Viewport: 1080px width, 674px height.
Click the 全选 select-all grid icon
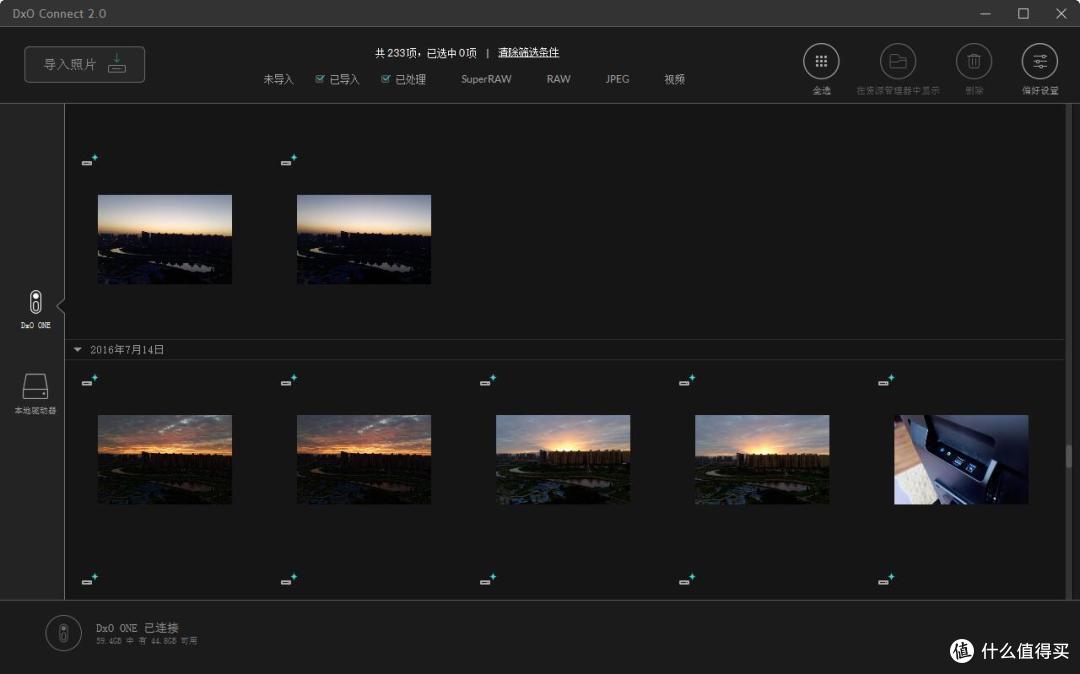point(821,61)
